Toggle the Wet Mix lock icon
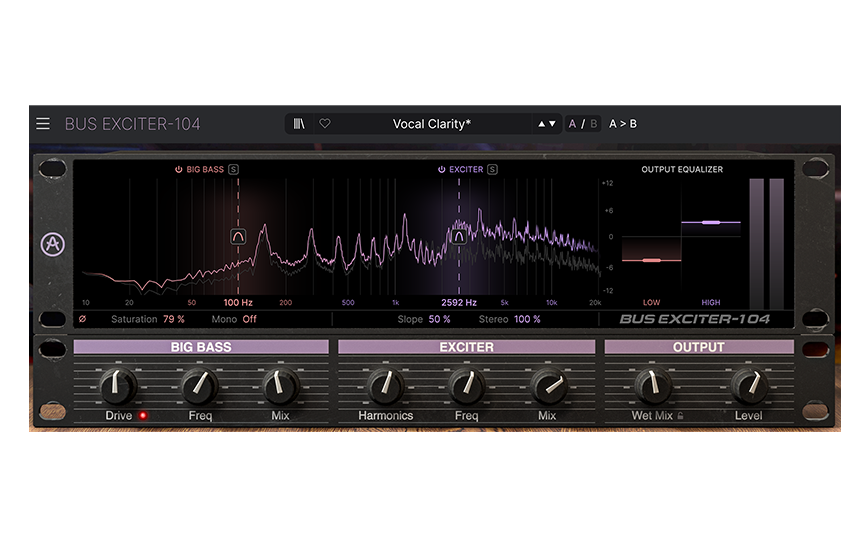The height and width of the screenshot is (558, 867). point(680,416)
